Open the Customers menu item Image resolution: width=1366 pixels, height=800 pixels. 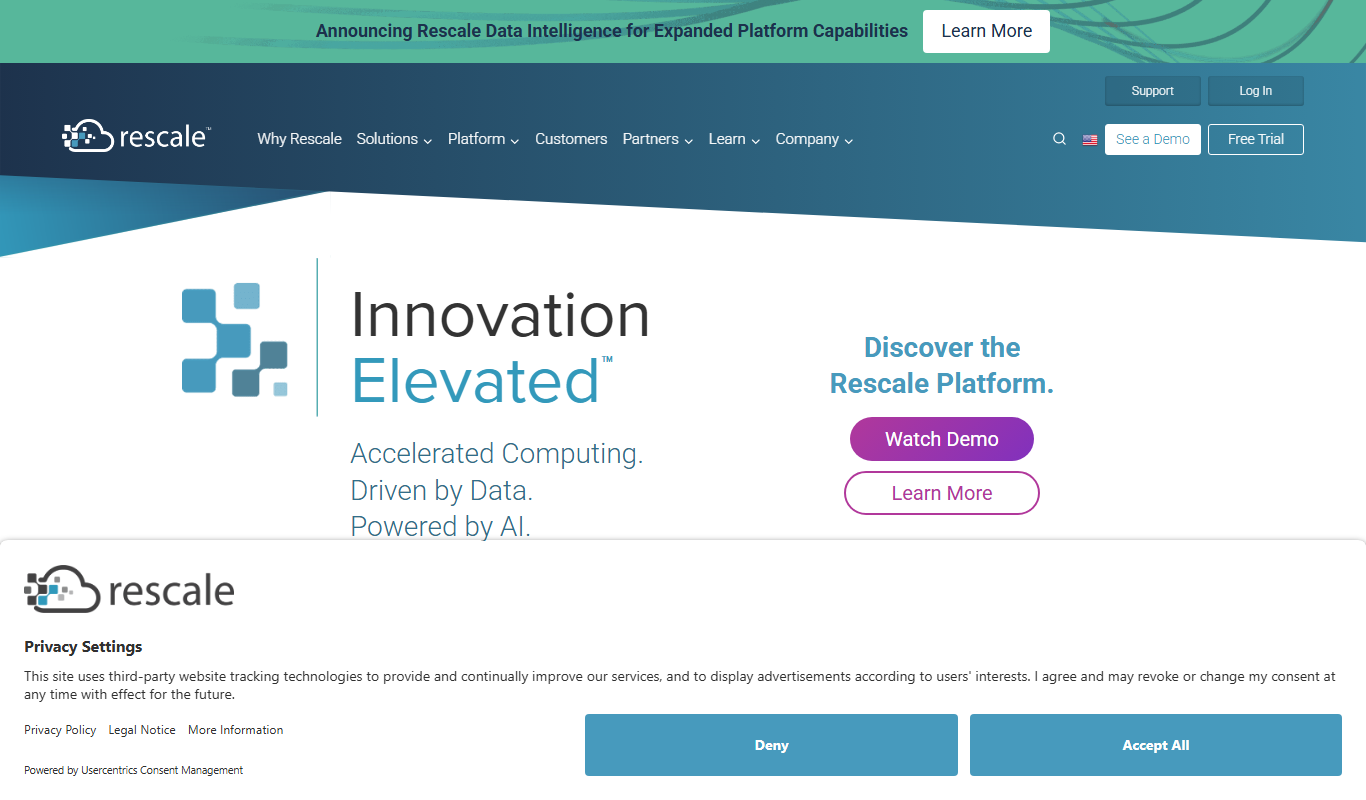coord(571,139)
